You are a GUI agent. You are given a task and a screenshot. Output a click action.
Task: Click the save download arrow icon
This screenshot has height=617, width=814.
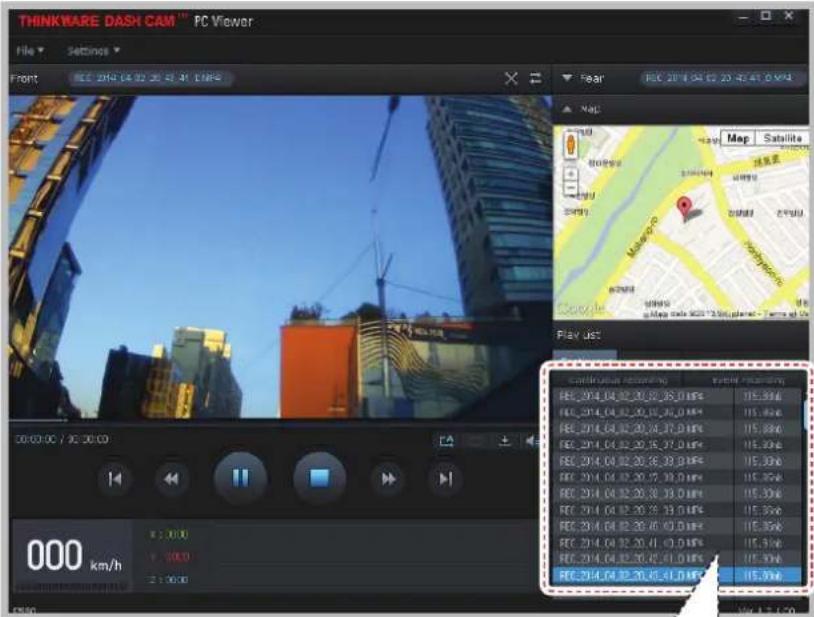pos(504,441)
